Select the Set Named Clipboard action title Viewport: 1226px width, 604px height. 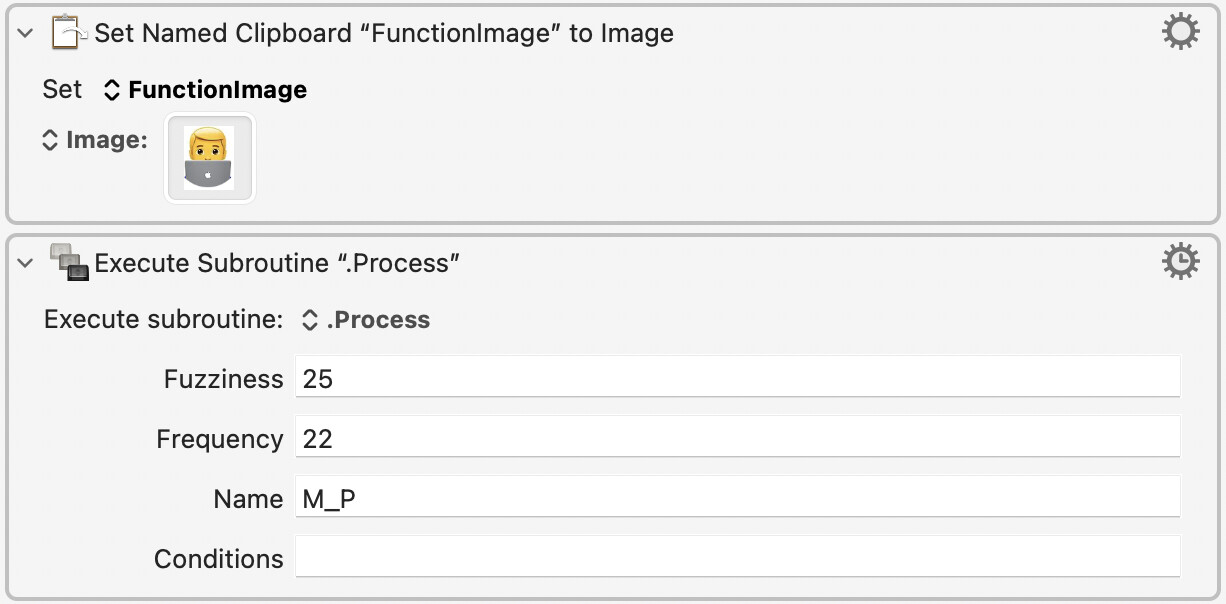(x=384, y=33)
